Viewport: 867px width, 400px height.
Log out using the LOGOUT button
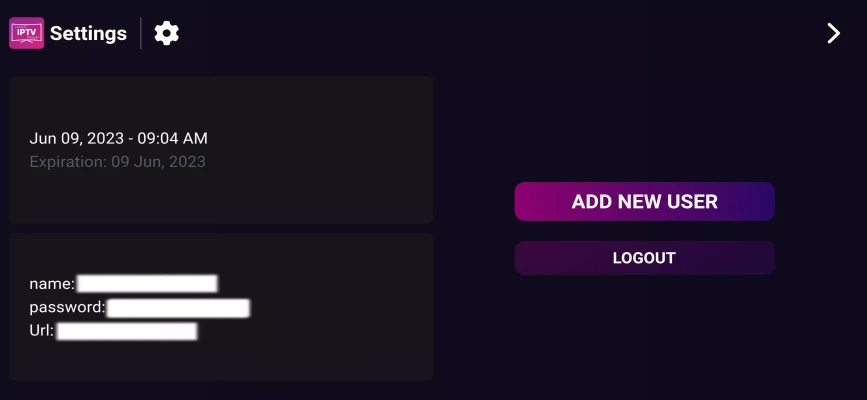pyautogui.click(x=644, y=258)
